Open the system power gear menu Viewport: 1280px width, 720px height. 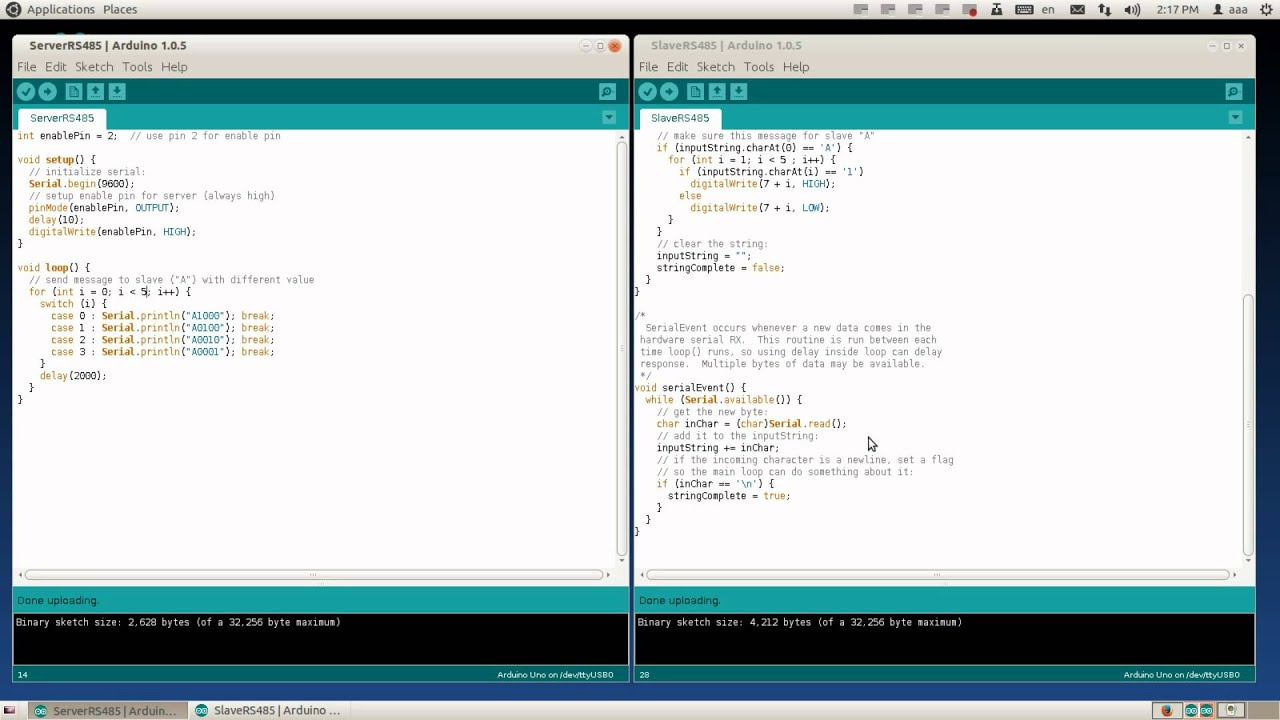[1266, 10]
